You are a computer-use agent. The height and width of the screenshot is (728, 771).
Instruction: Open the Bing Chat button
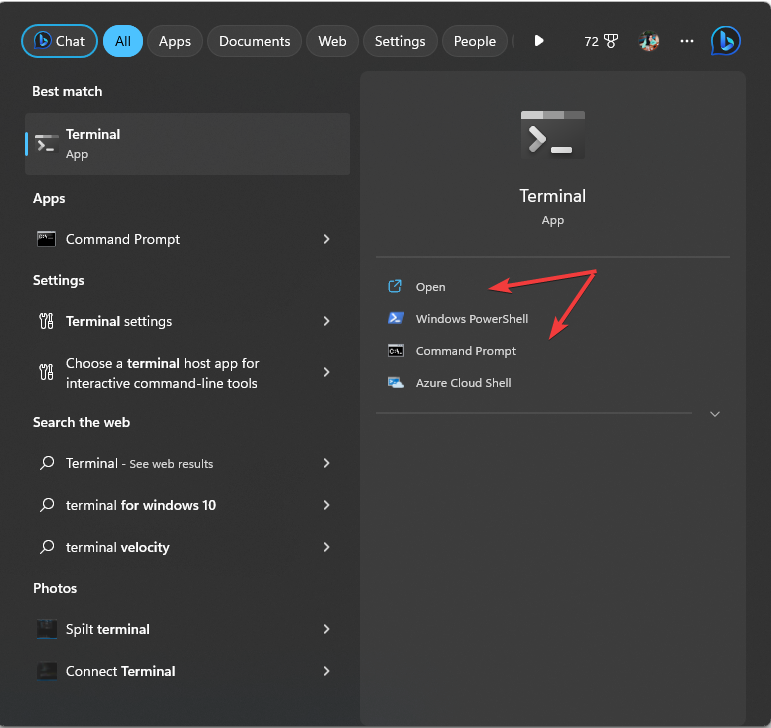coord(60,41)
